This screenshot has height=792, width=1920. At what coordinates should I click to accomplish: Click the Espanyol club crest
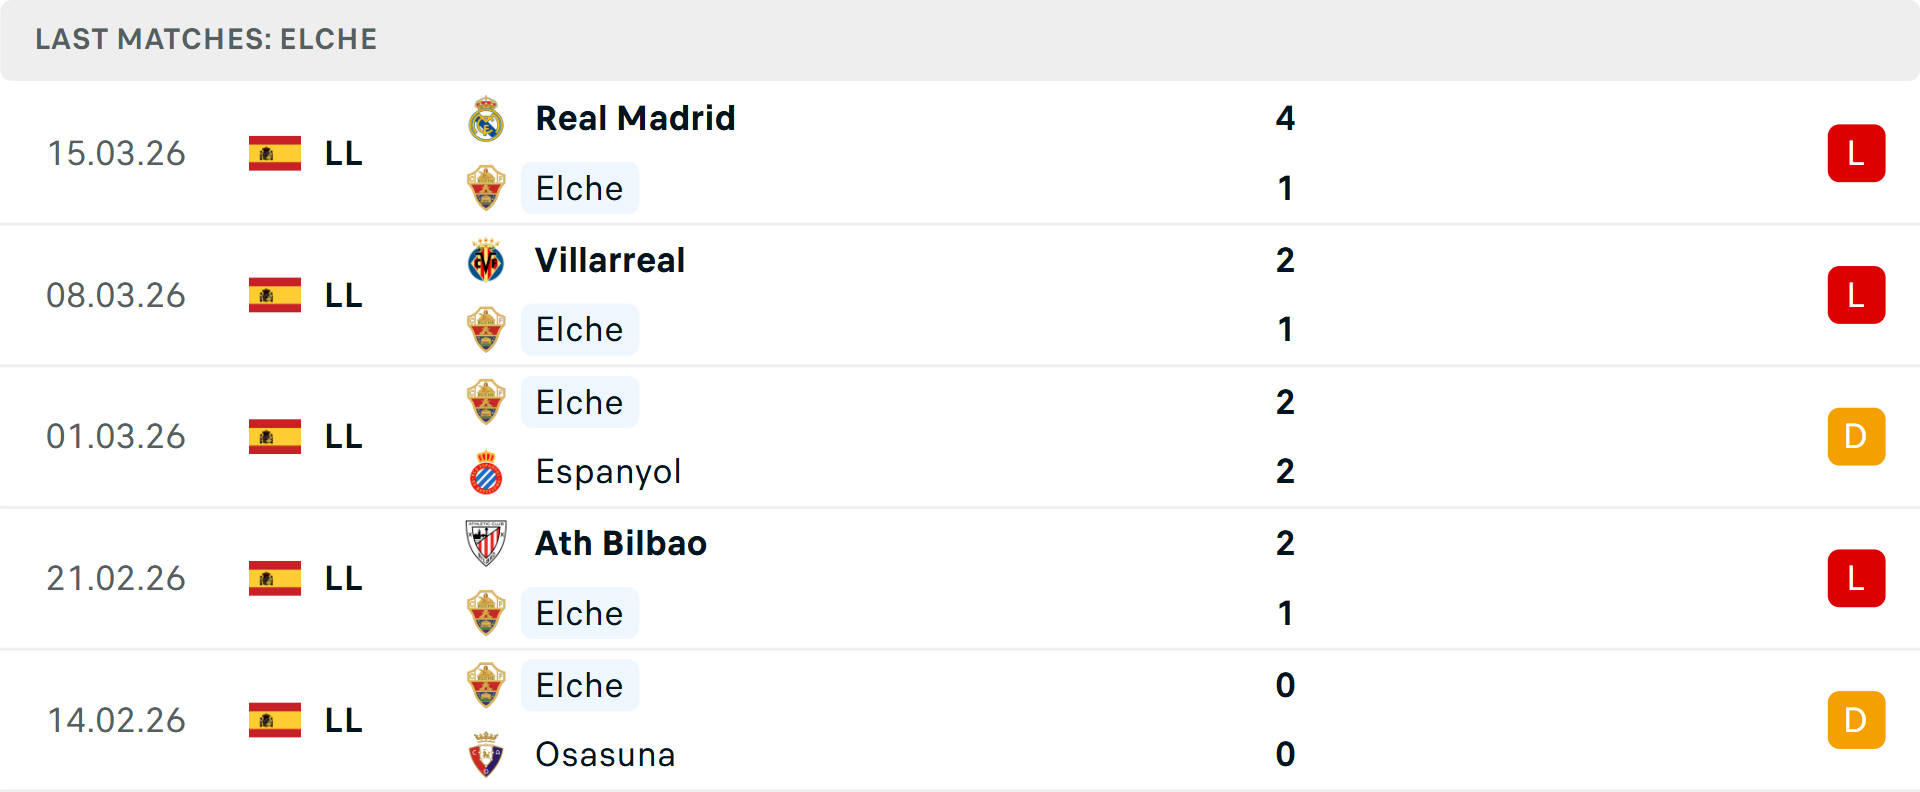486,472
